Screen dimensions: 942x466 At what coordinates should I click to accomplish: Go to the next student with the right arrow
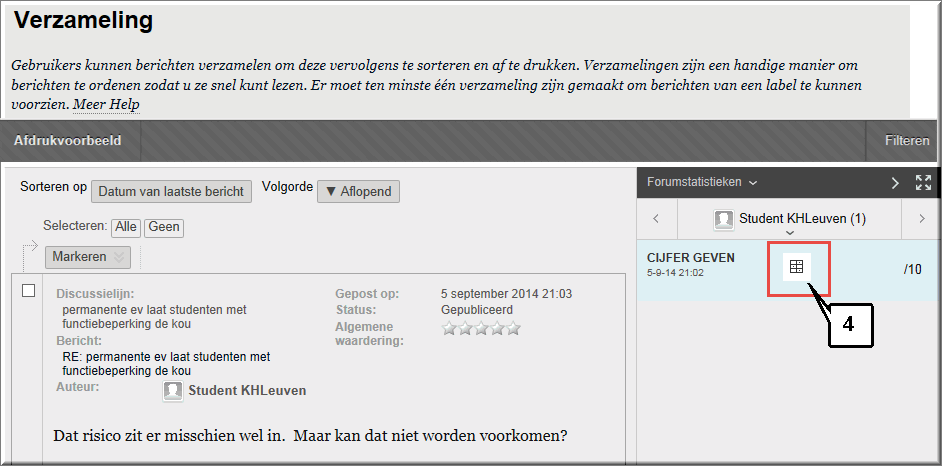(x=922, y=219)
